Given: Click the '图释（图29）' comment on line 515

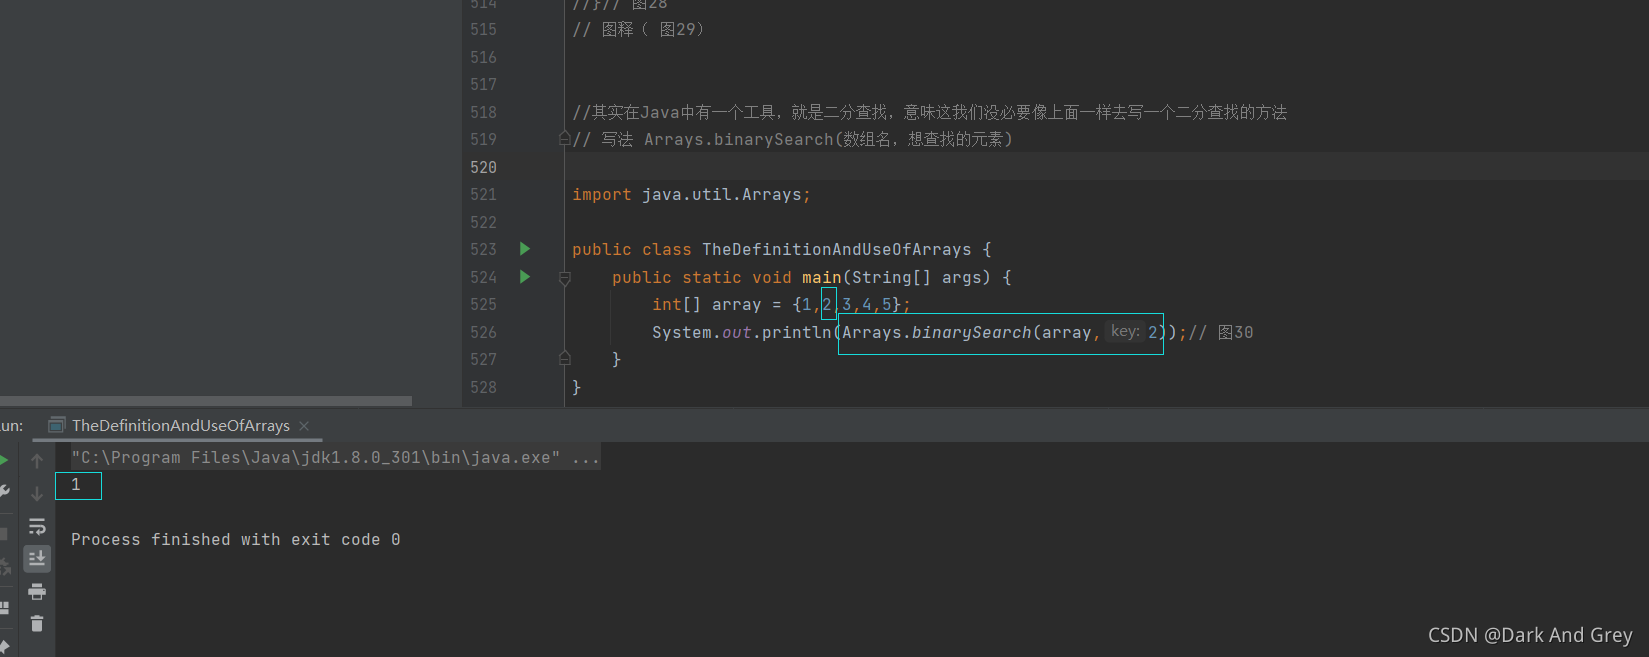Looking at the screenshot, I should coord(638,30).
